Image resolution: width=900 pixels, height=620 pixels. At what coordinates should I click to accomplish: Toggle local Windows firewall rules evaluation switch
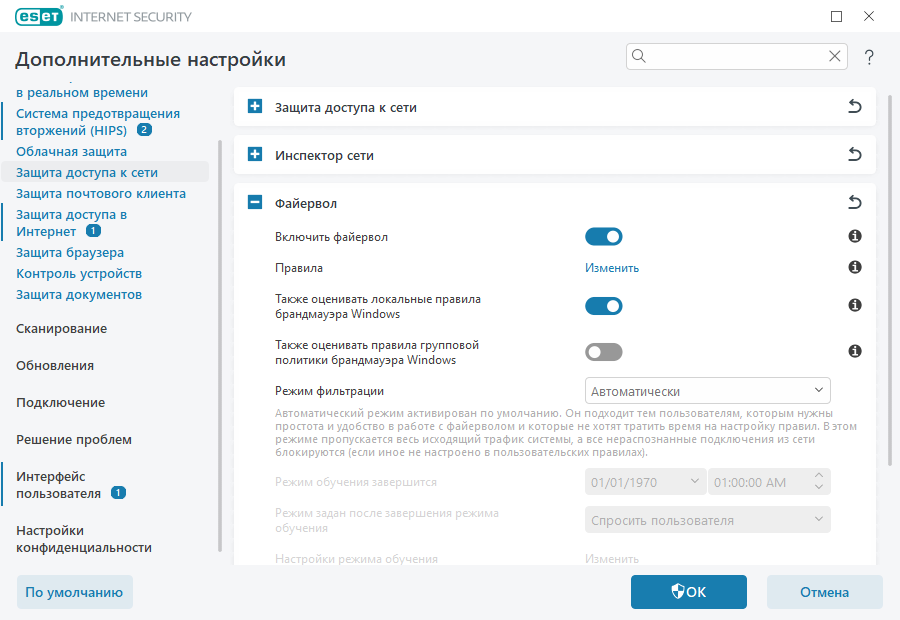pyautogui.click(x=604, y=306)
